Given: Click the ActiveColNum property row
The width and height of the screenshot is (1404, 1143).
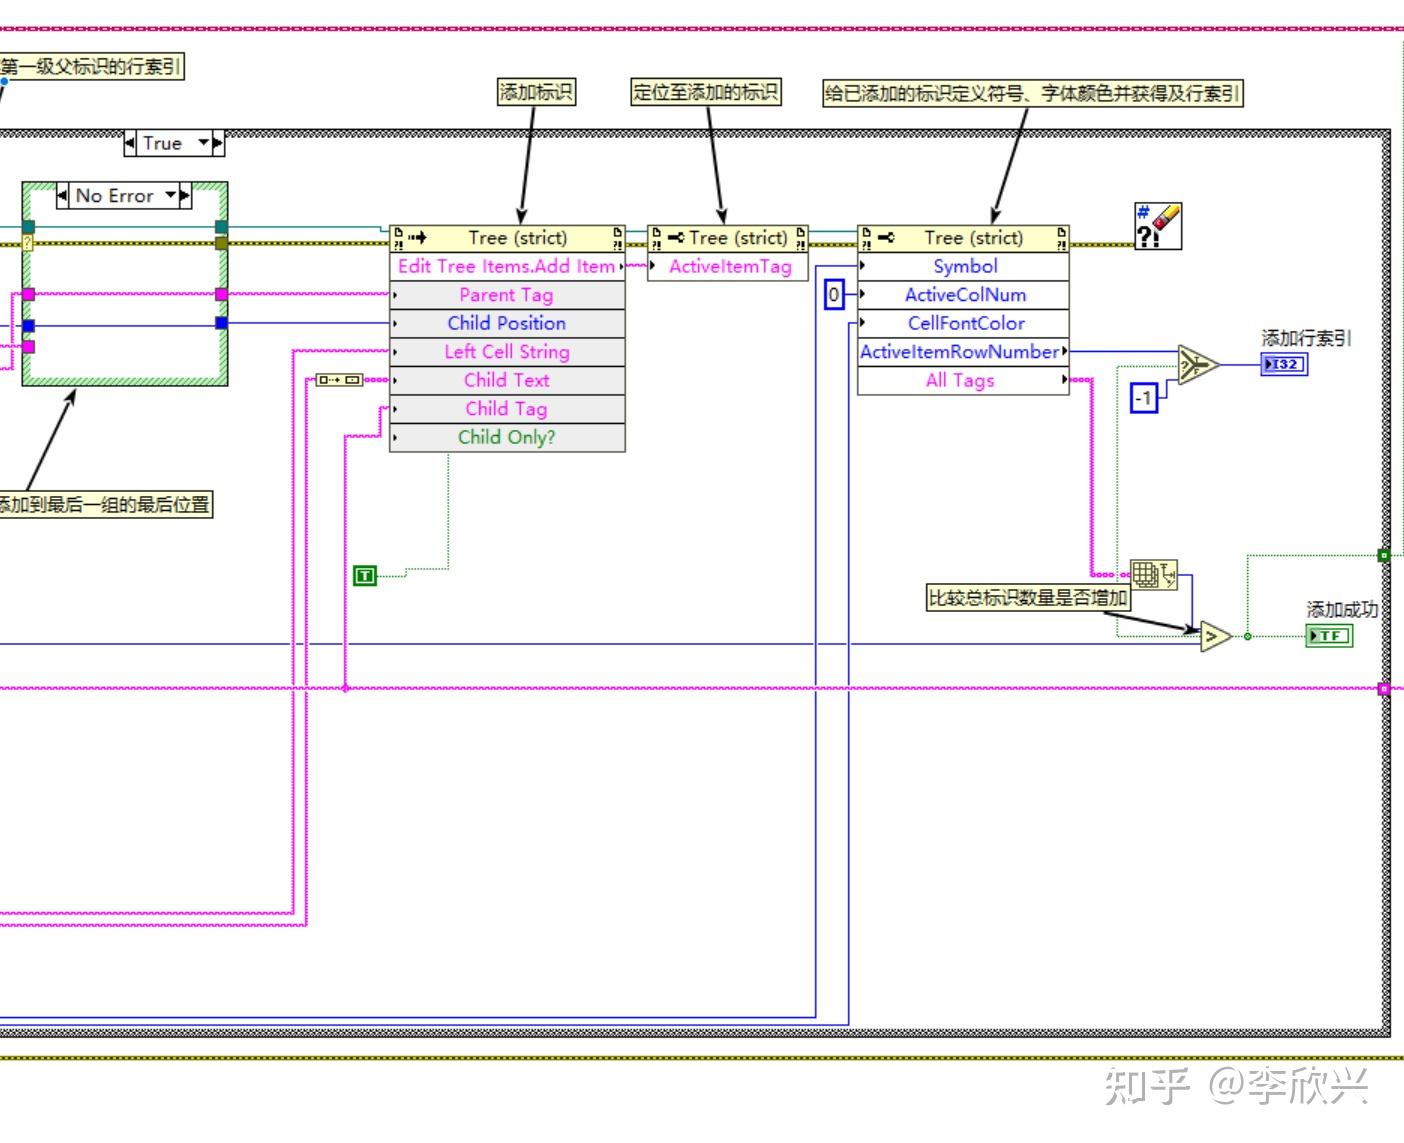Looking at the screenshot, I should 964,295.
